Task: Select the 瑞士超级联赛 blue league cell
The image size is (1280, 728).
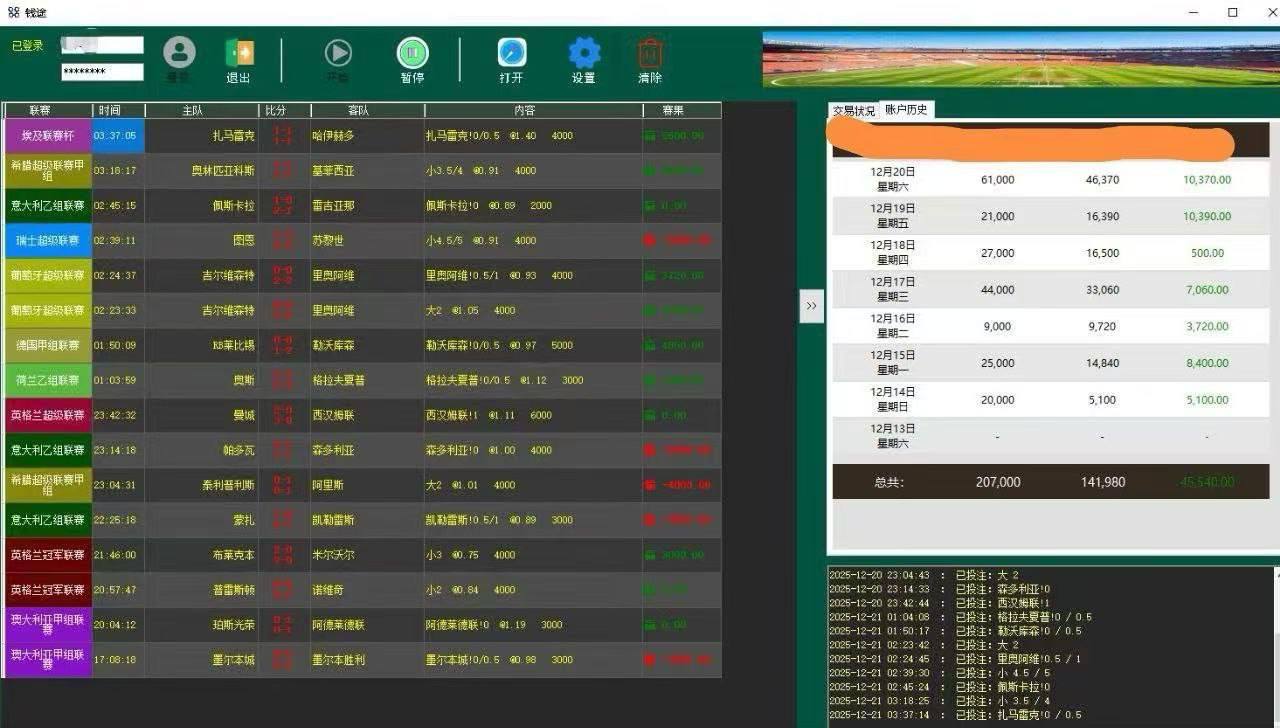Action: pos(48,241)
